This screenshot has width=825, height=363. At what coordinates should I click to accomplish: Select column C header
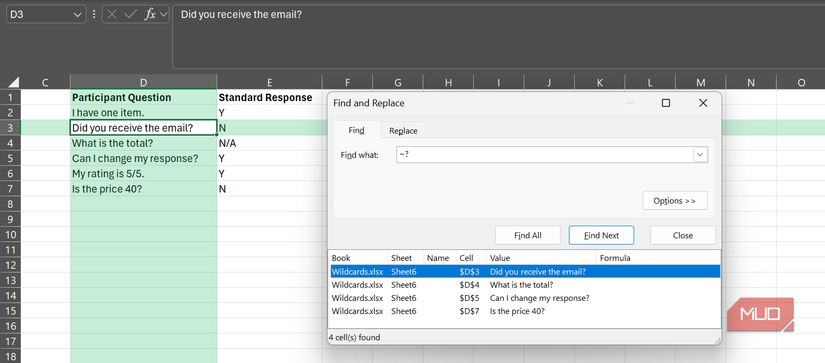[45, 83]
